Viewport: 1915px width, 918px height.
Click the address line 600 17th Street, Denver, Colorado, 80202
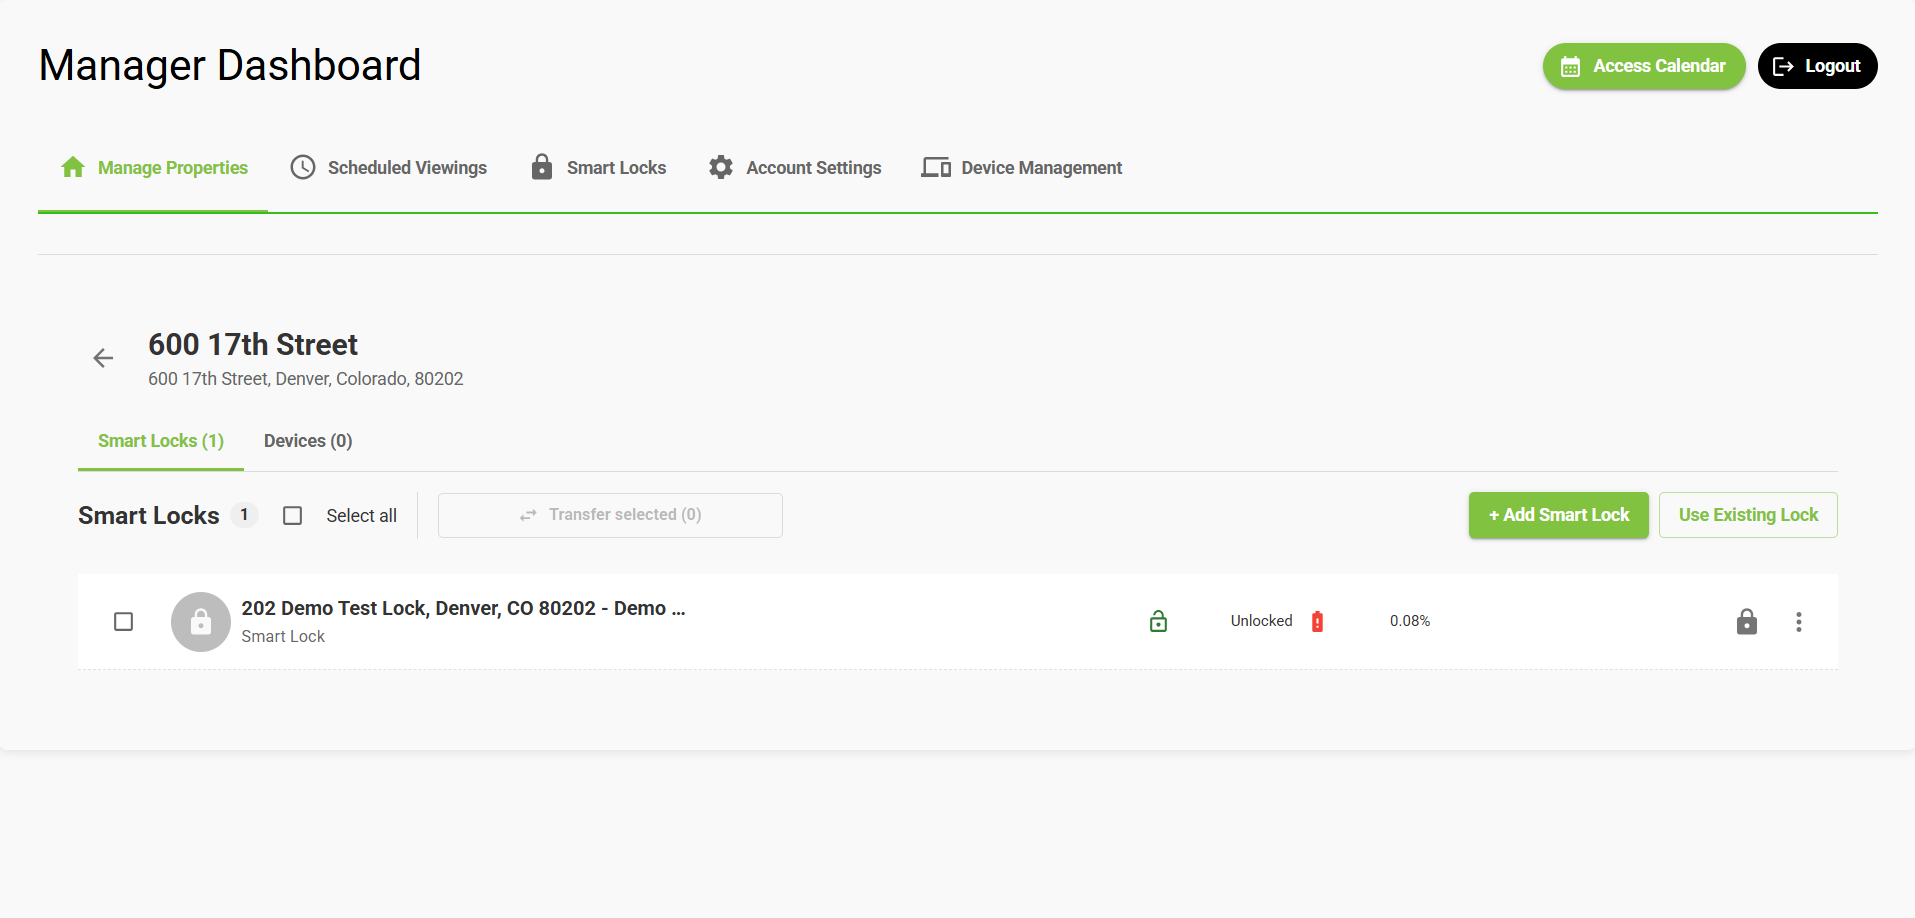pos(306,379)
